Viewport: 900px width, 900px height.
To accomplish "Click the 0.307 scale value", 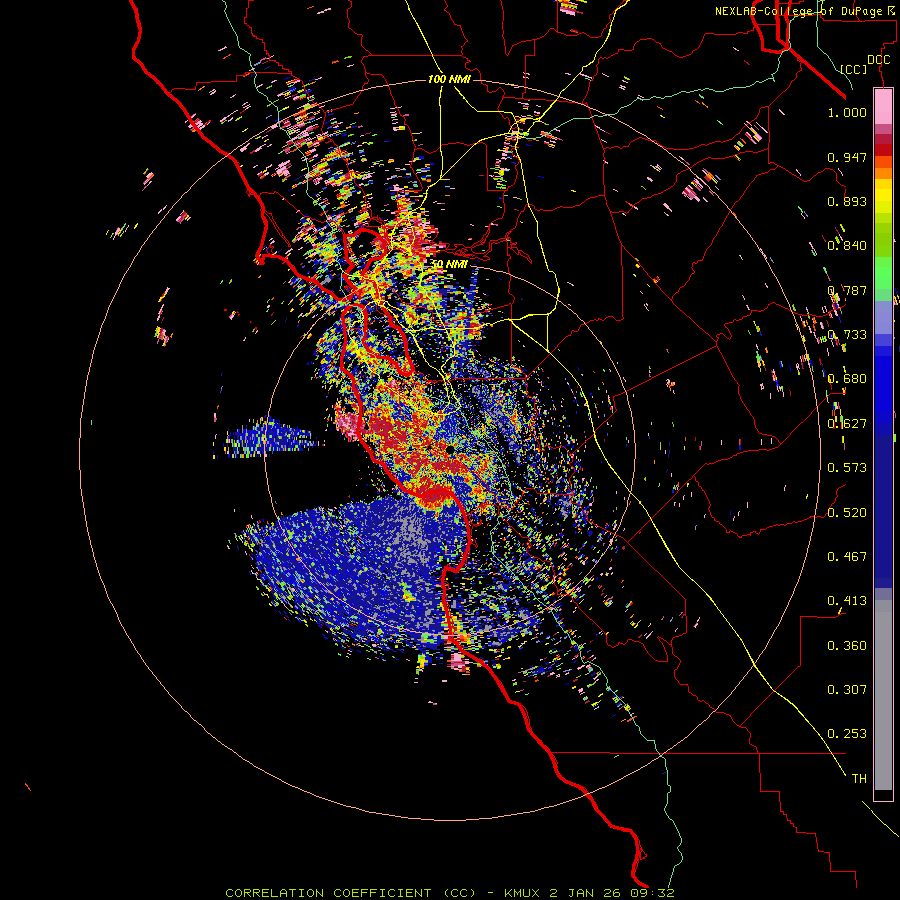I will click(x=847, y=690).
